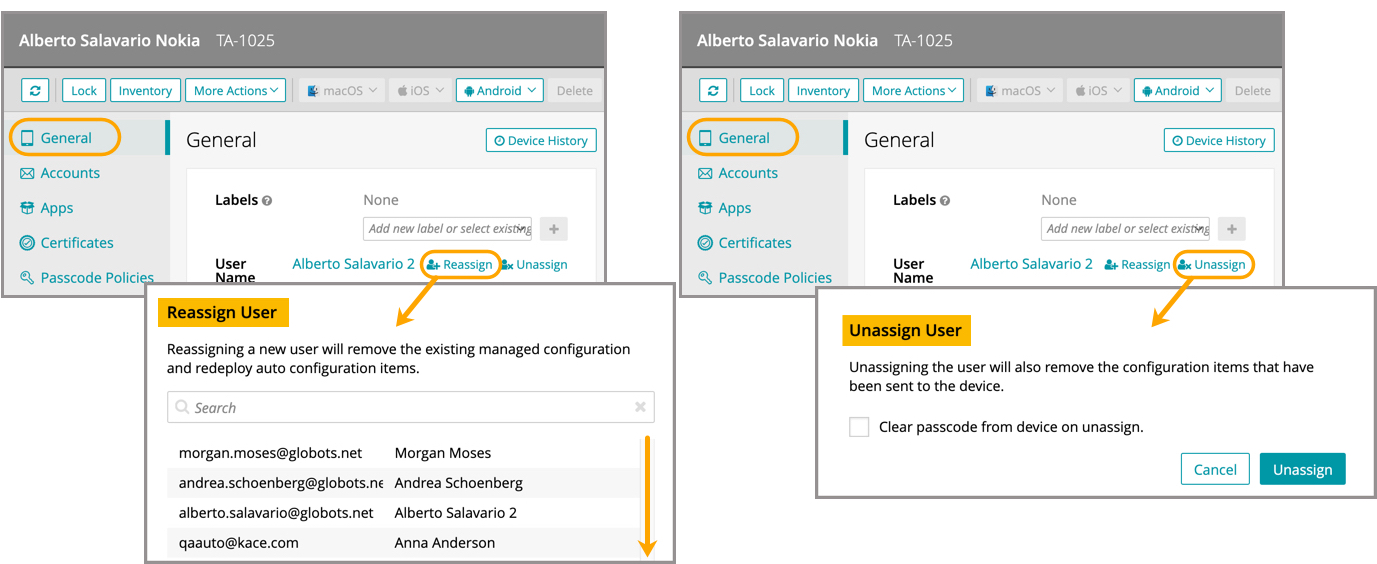Click the Passcode Policies key icon, left sidebar
Image resolution: width=1377 pixels, height=564 pixels.
coord(27,278)
